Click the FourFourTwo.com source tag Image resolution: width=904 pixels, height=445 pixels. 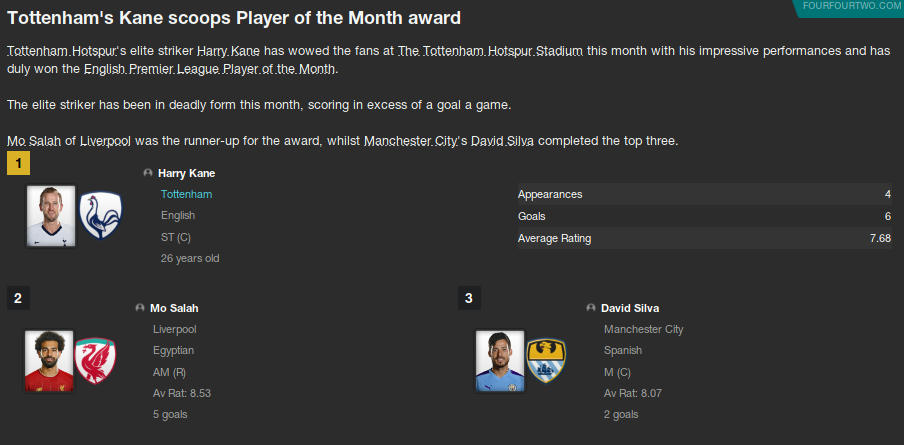click(x=851, y=6)
